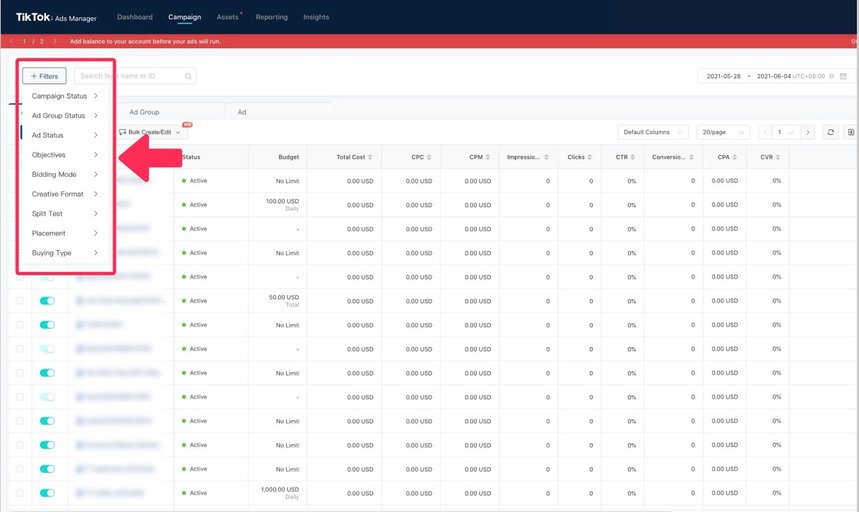The width and height of the screenshot is (859, 512).
Task: Toggle off the first campaign switch
Action: coord(47,180)
